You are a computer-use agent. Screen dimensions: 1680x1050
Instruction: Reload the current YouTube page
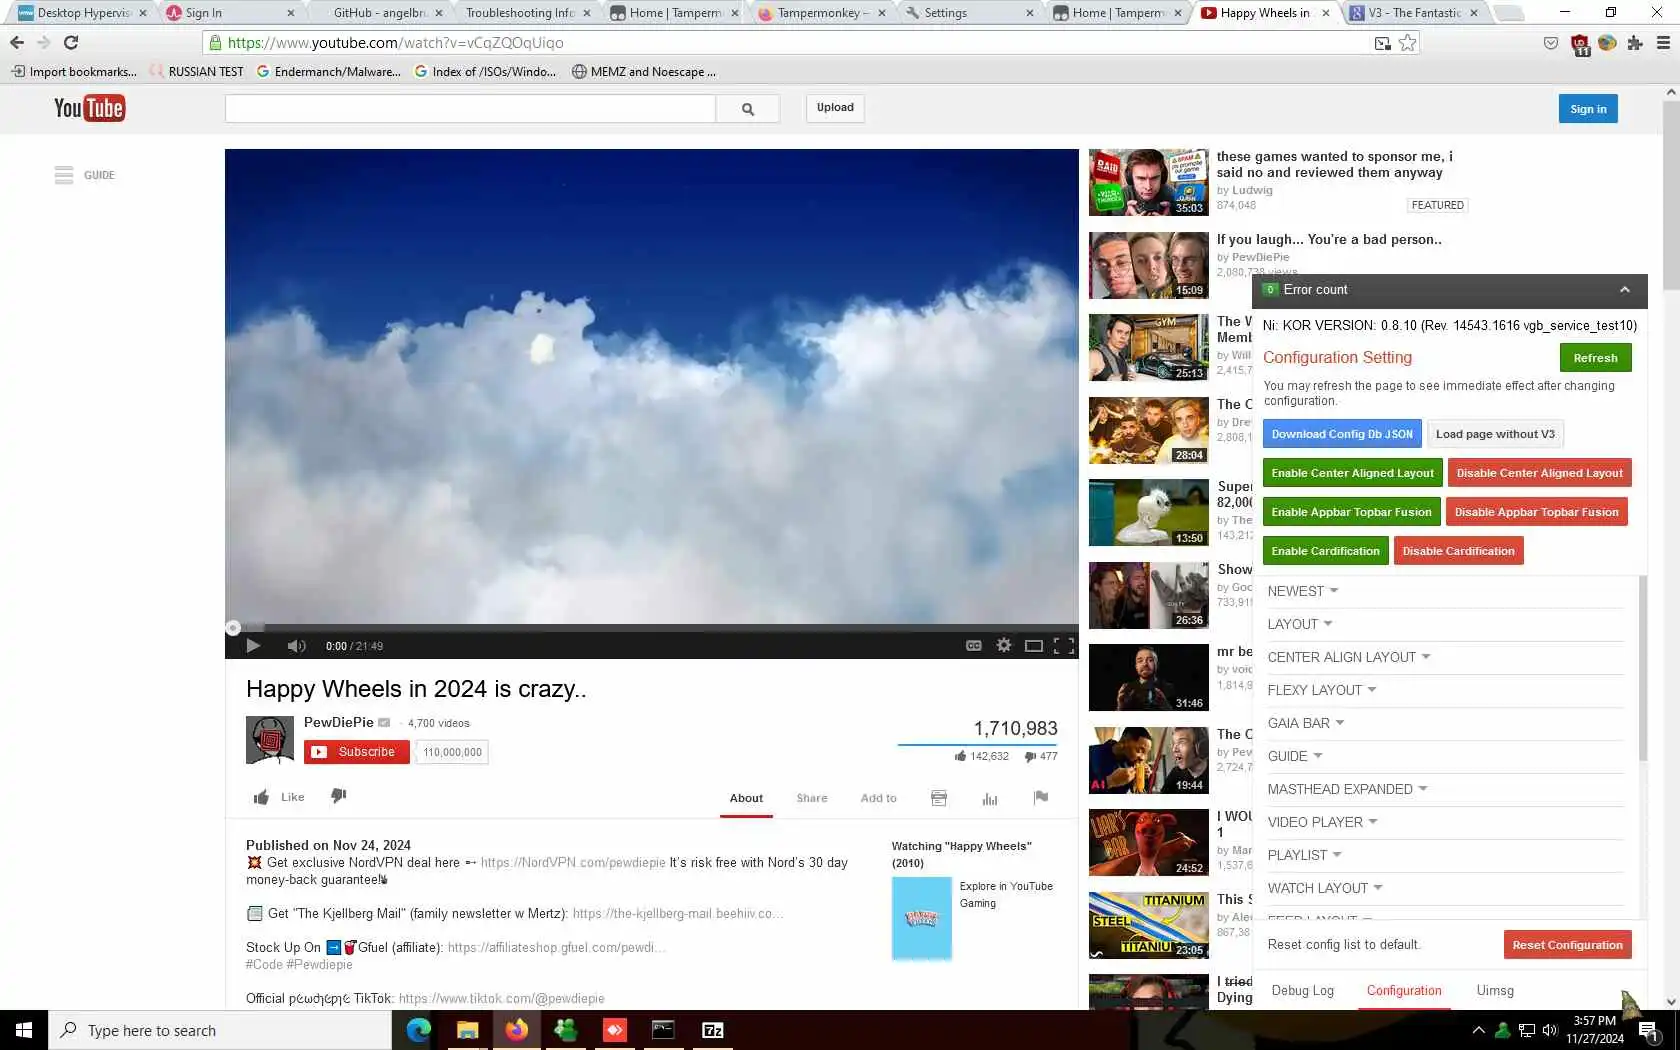point(71,43)
